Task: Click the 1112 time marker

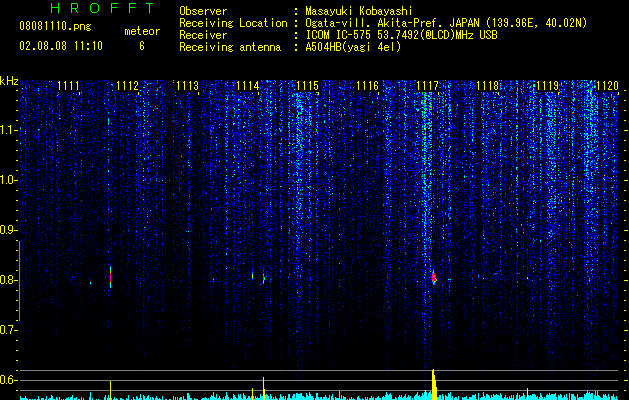Action: click(128, 86)
